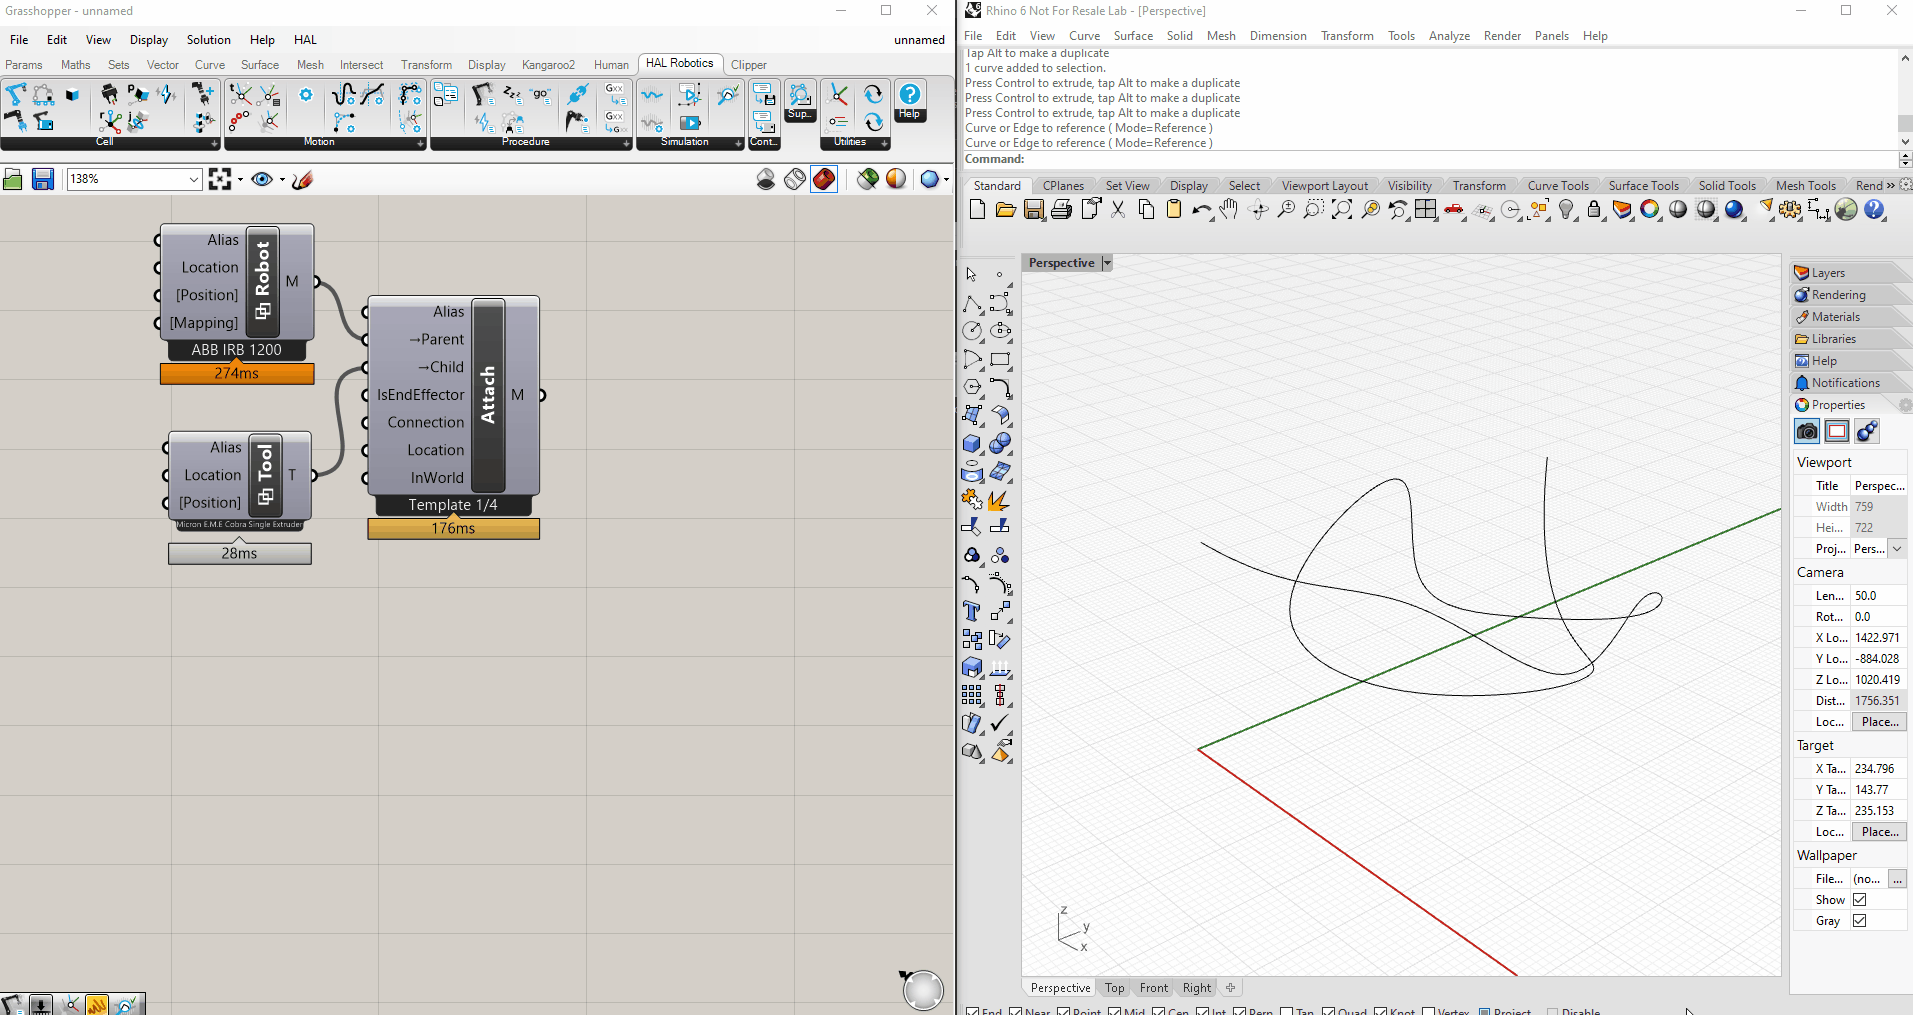The height and width of the screenshot is (1015, 1913).
Task: Open dropdown arrow next to Grasshopper eye preview icon
Action: [282, 180]
